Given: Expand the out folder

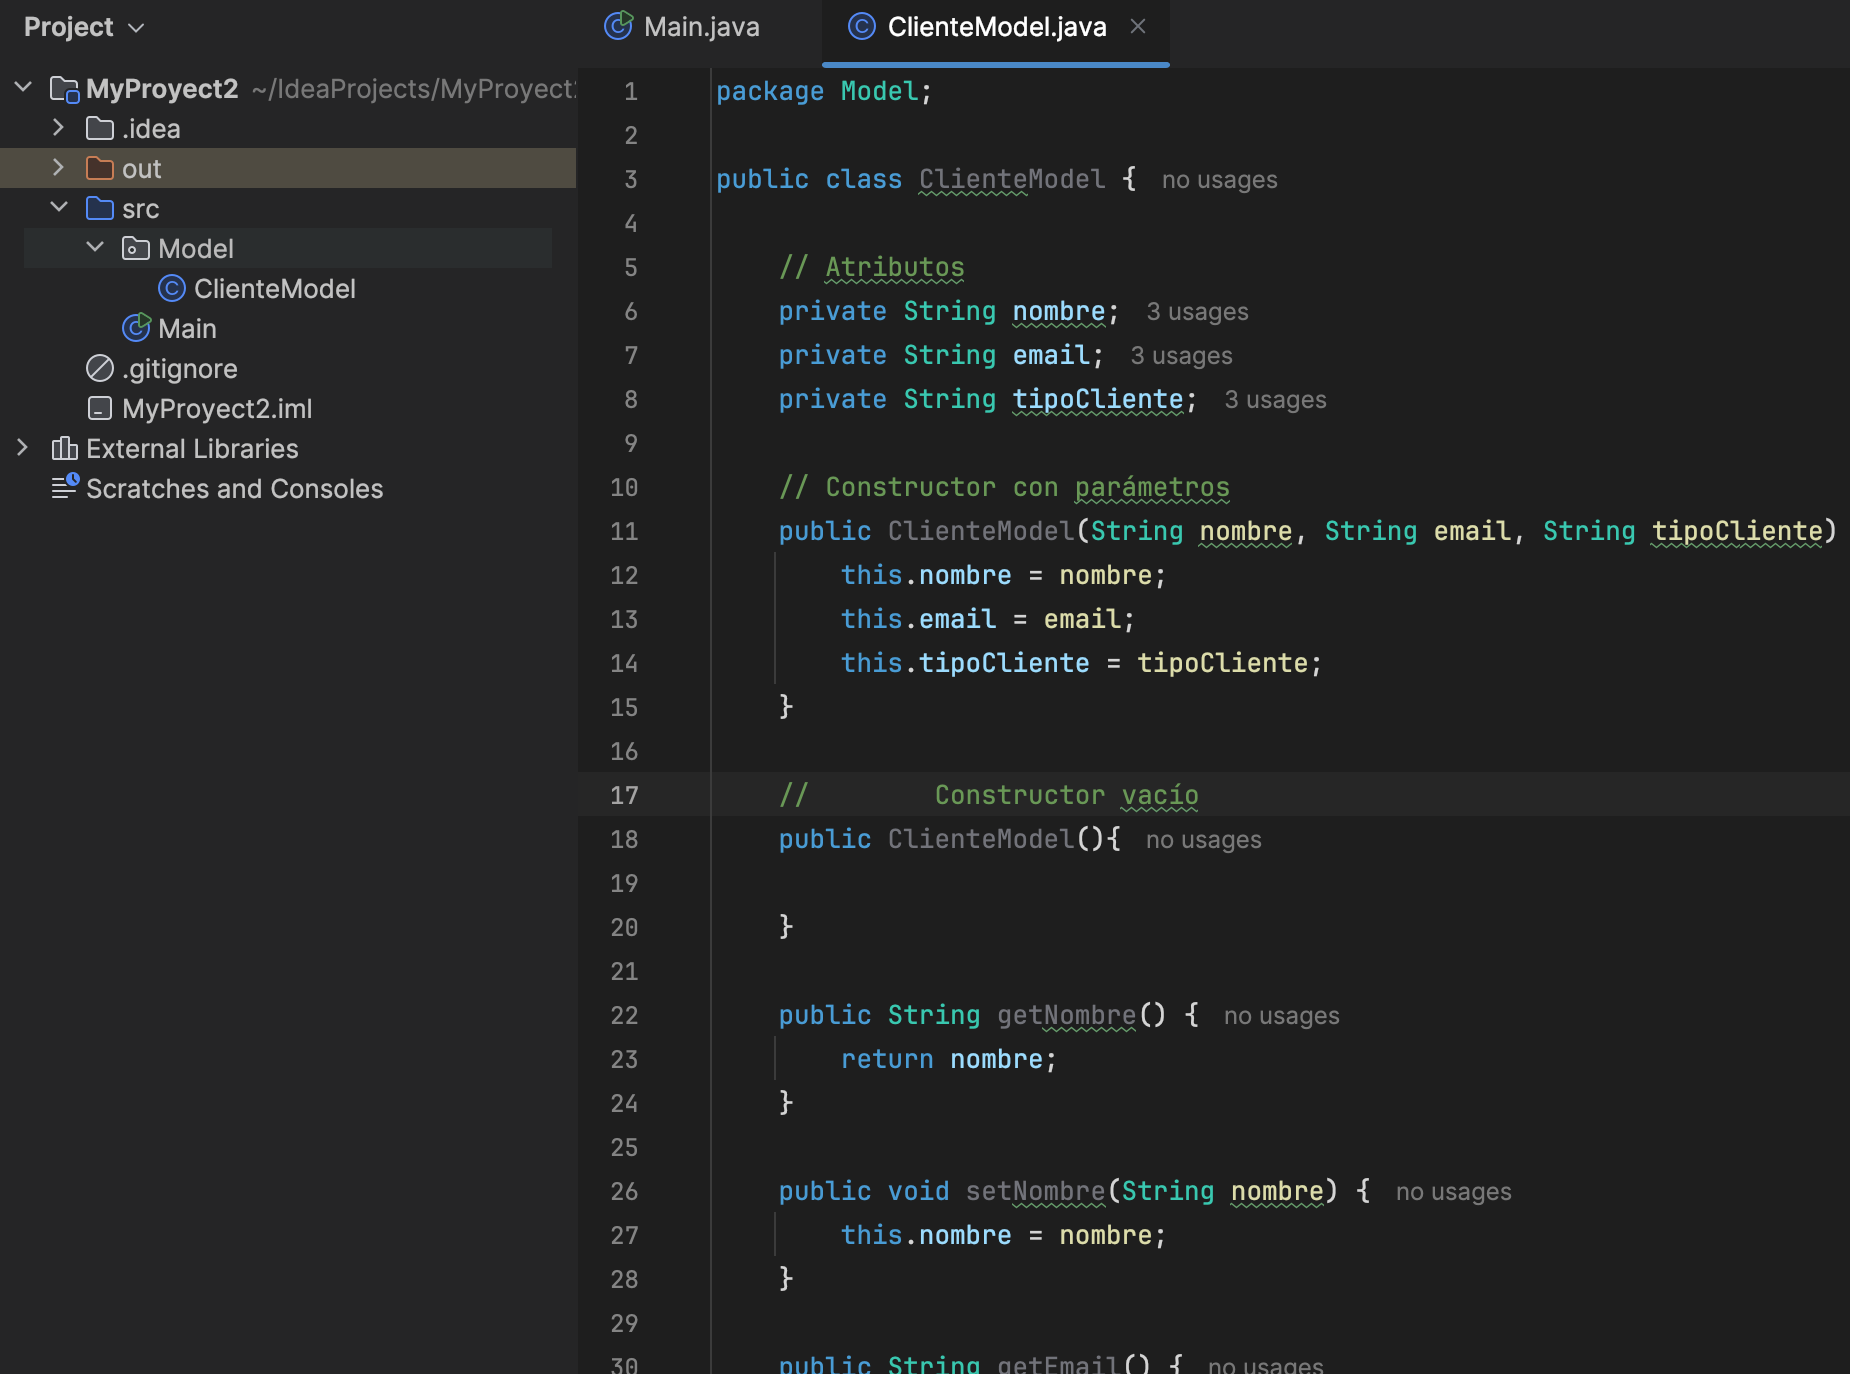Looking at the screenshot, I should pos(58,168).
